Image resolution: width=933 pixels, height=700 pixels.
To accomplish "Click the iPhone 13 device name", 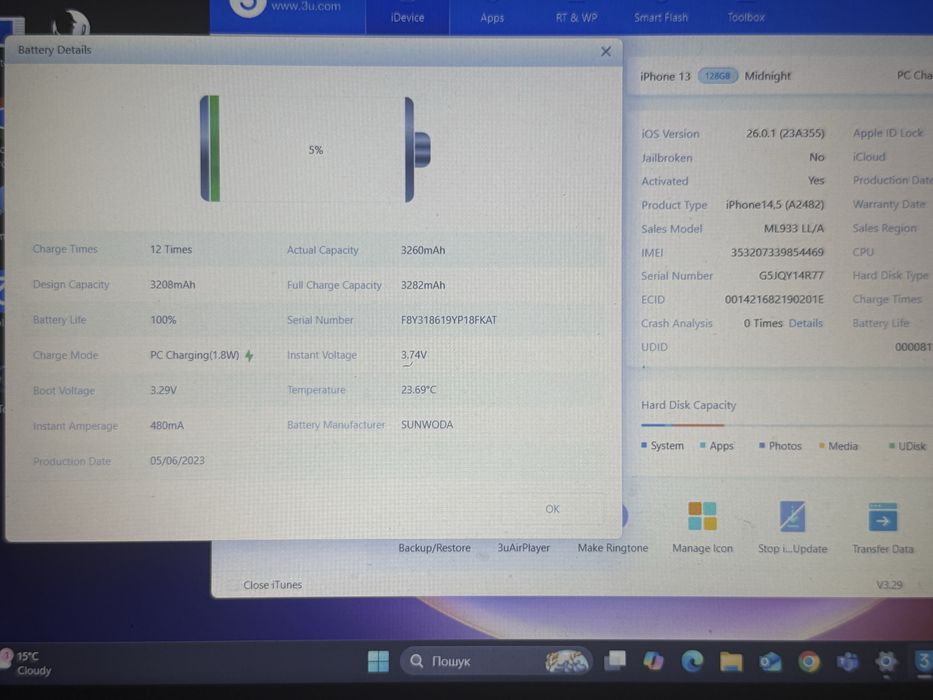I will point(665,76).
